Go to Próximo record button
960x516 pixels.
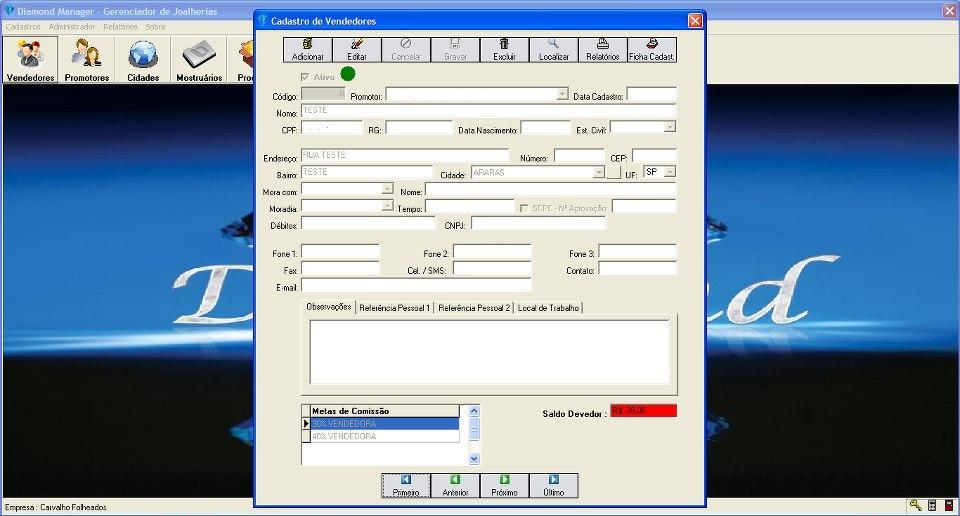click(x=504, y=486)
